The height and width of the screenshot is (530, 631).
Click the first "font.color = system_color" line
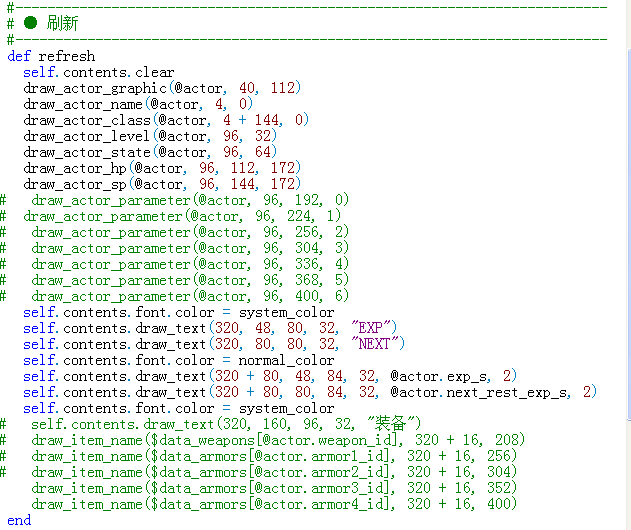[x=179, y=313]
